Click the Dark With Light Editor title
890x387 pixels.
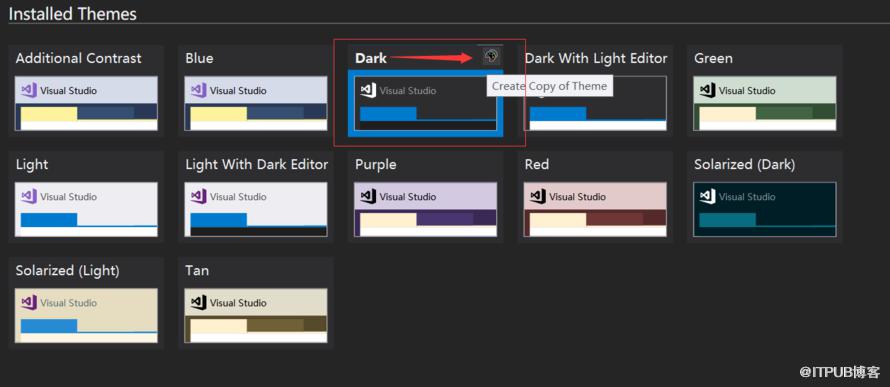[x=596, y=58]
